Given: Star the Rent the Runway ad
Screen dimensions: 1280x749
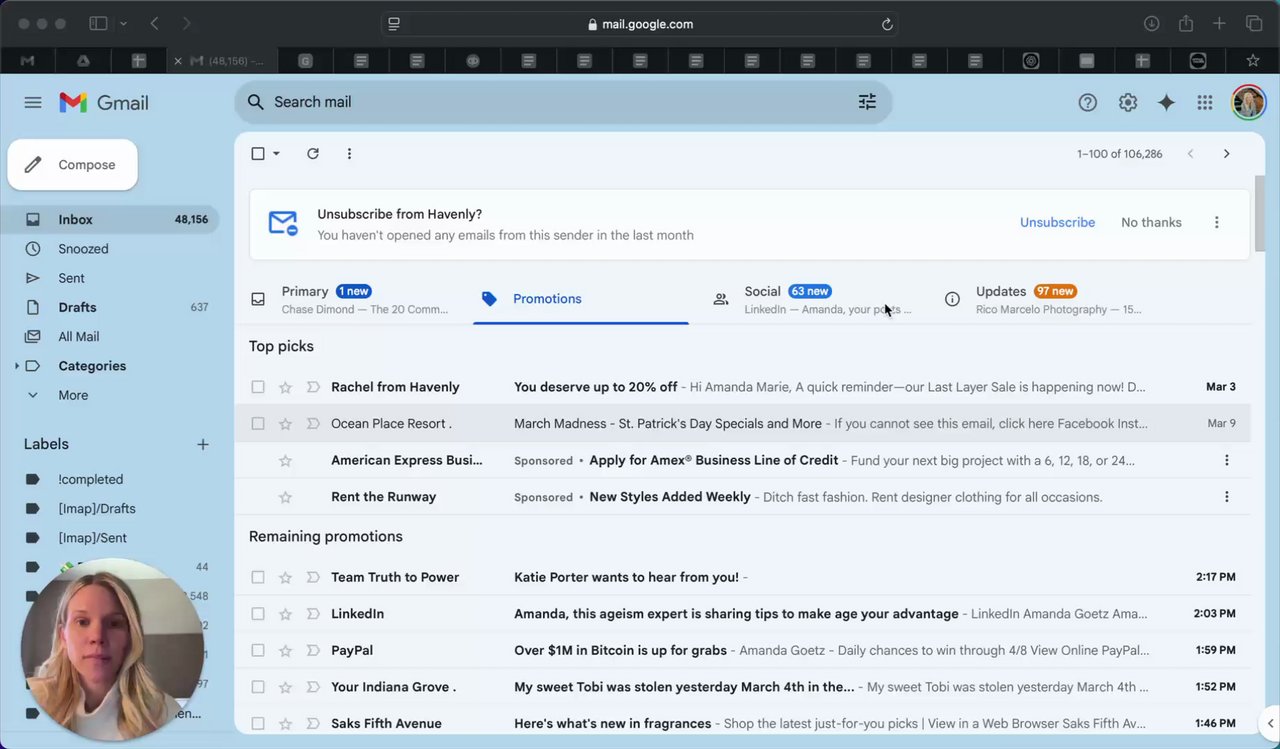Looking at the screenshot, I should click(x=285, y=497).
